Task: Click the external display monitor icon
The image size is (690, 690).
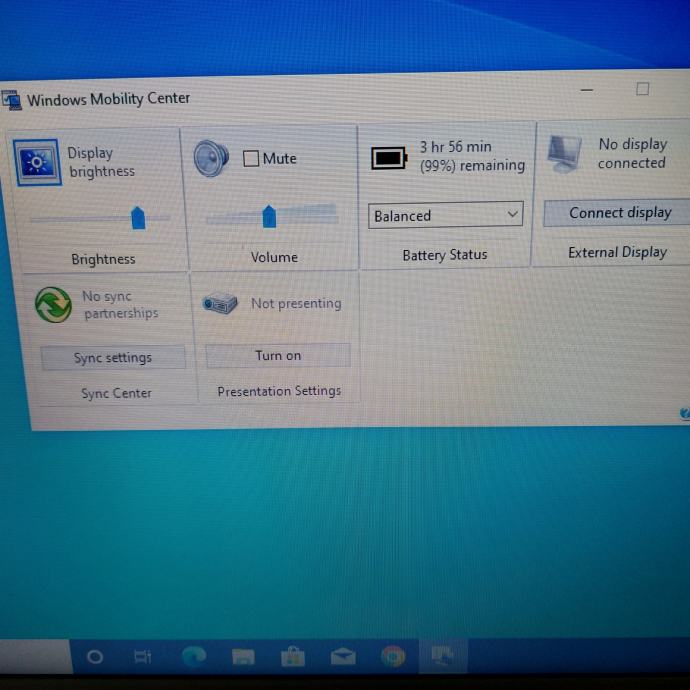Action: click(564, 154)
